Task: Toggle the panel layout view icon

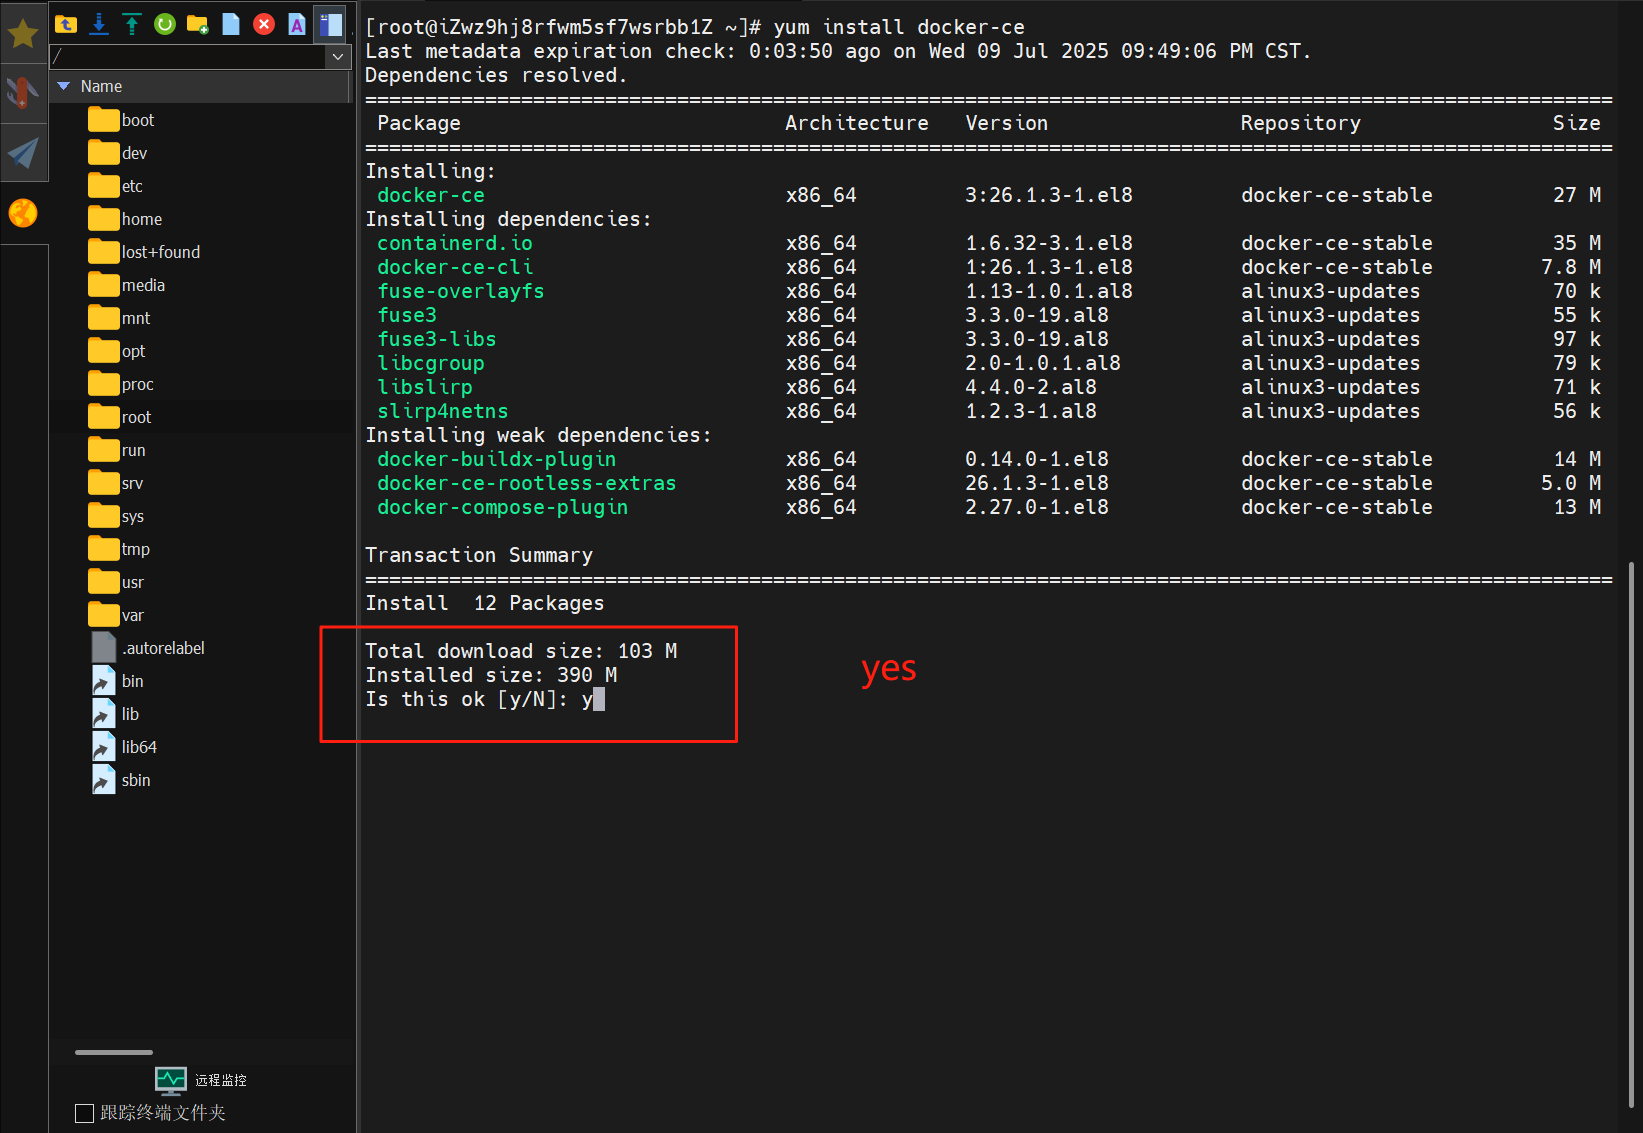Action: point(330,25)
